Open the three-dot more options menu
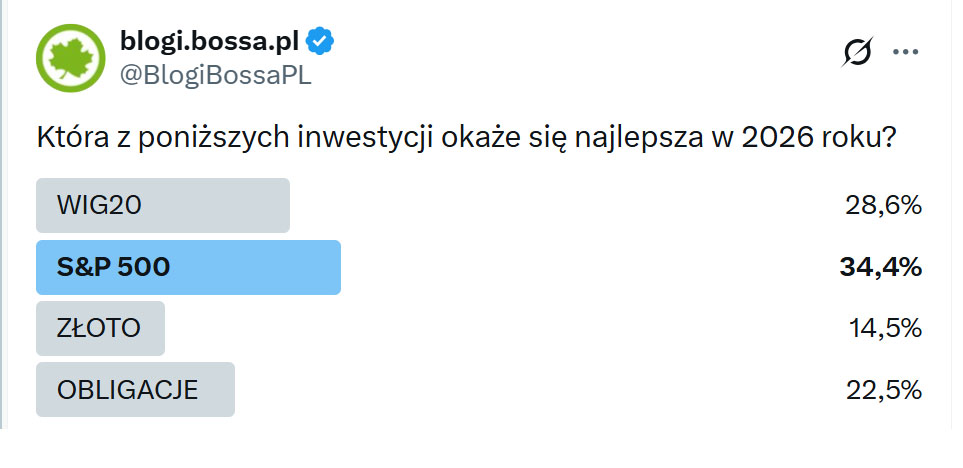Image resolution: width=963 pixels, height=468 pixels. [905, 52]
